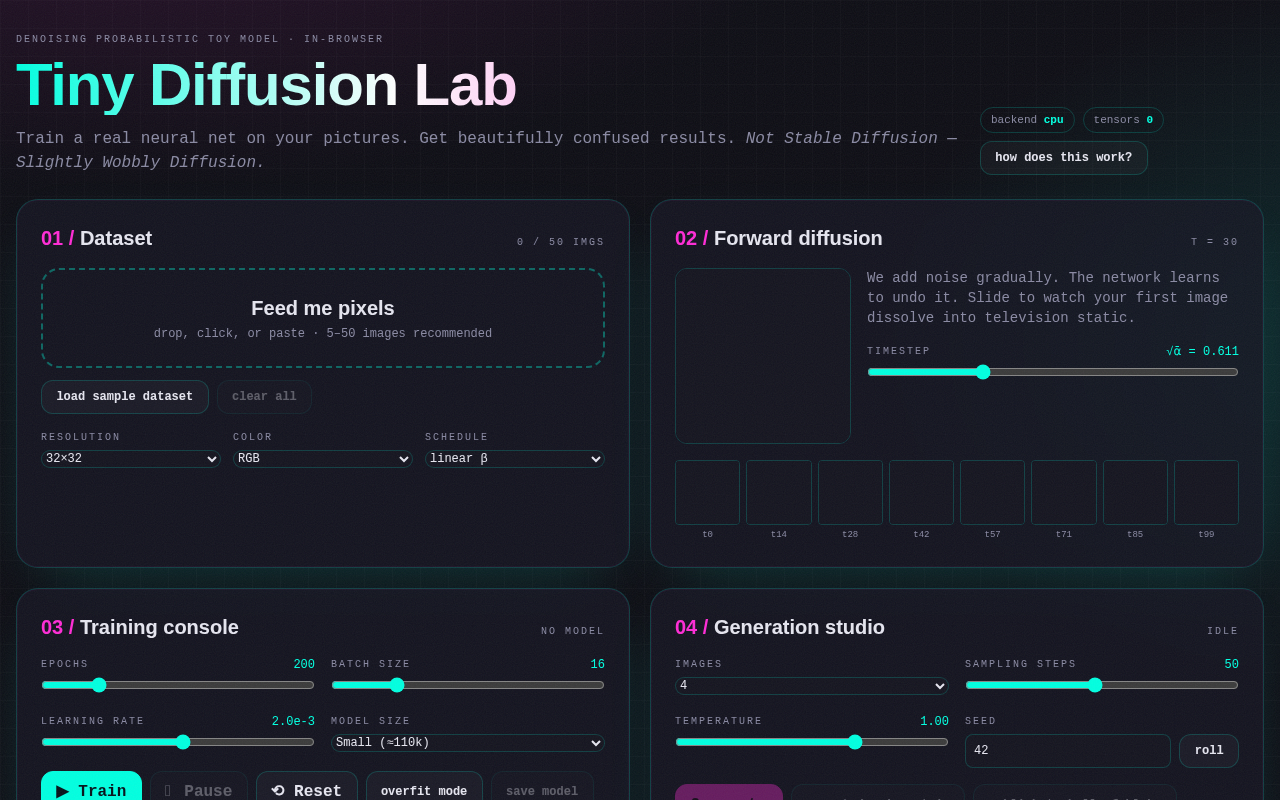Open the 'how does this work?' help
The image size is (1280, 800).
pos(1064,158)
